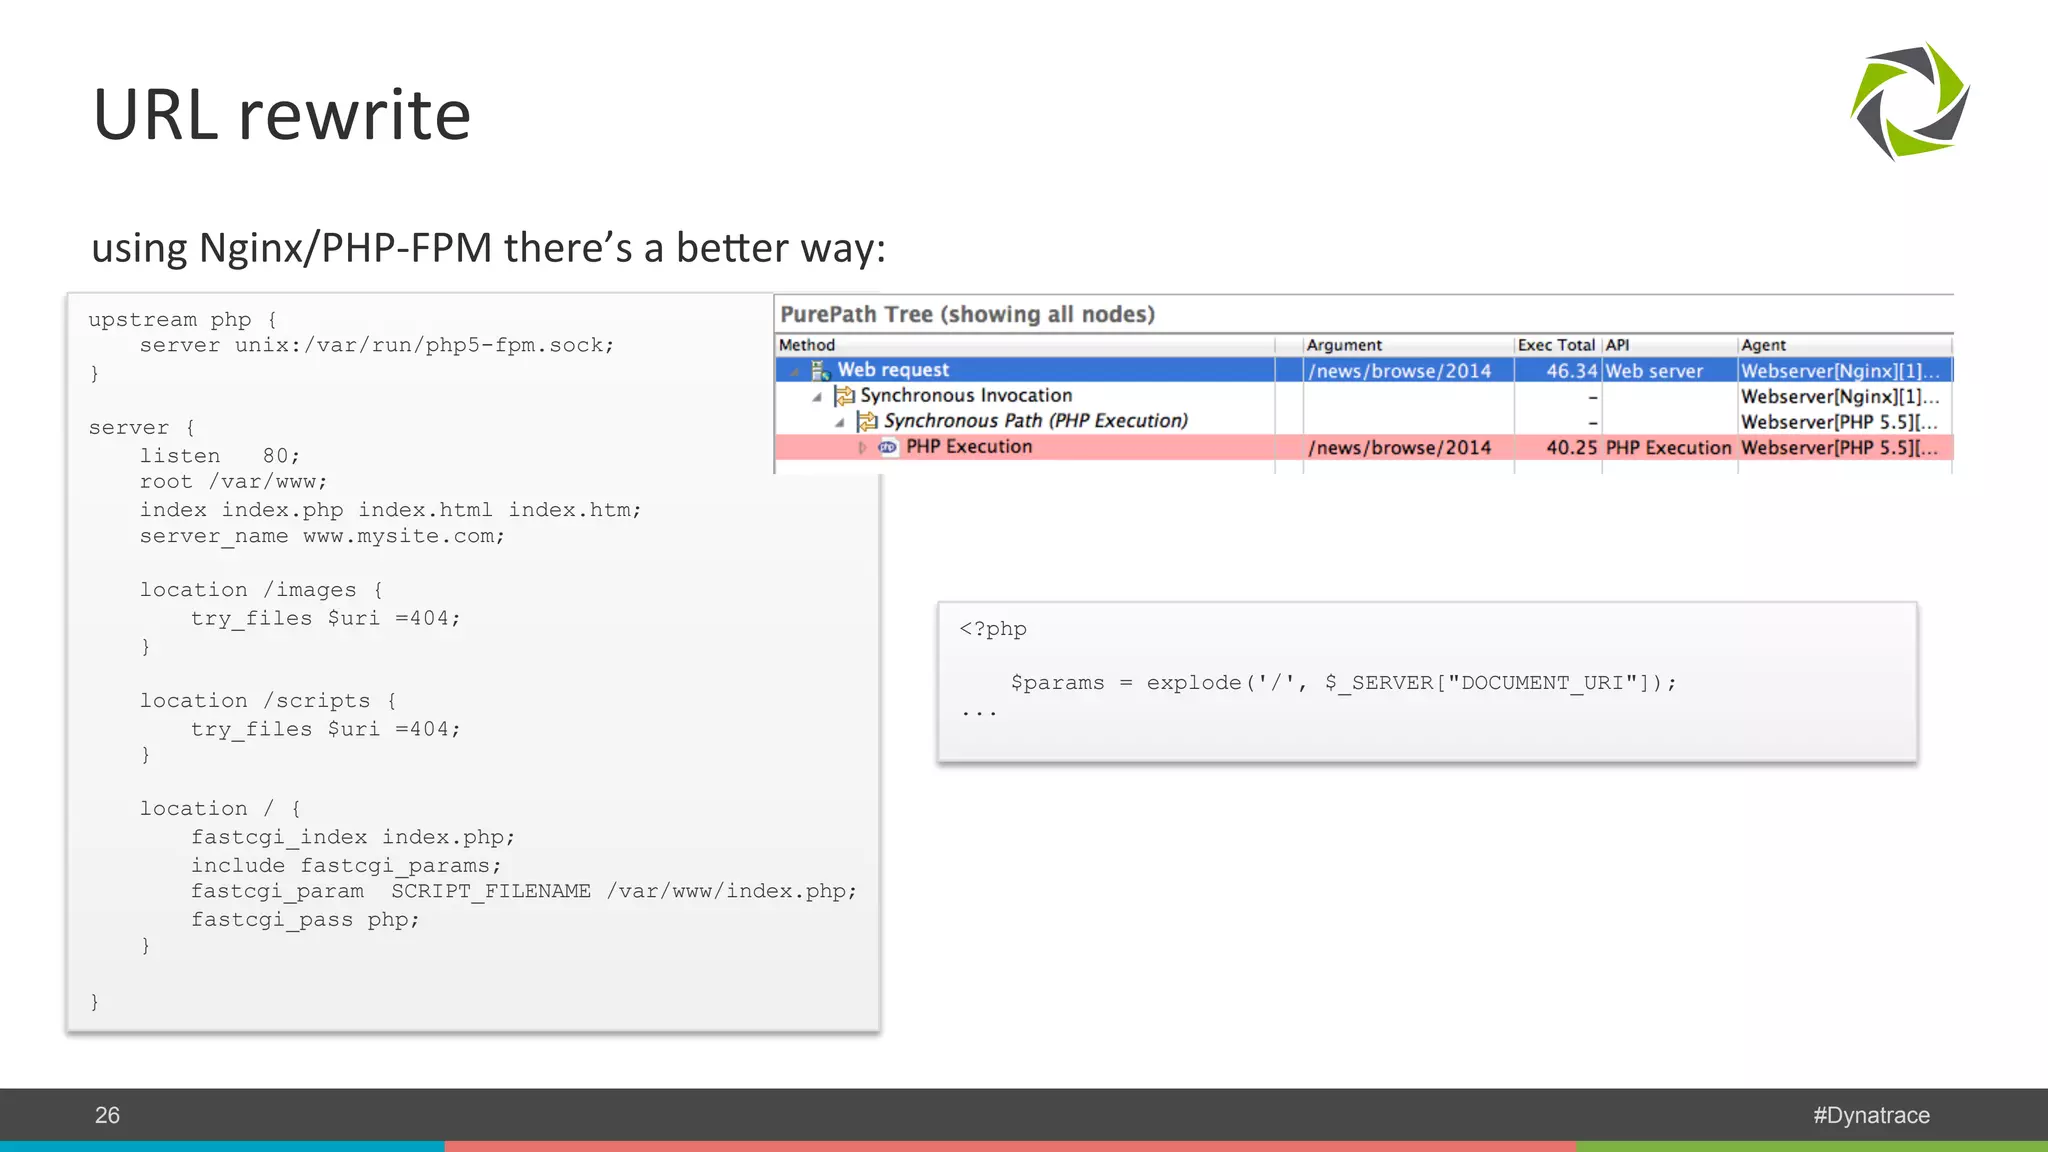Viewport: 2048px width, 1152px height.
Task: Click the 'fastcgi_index index.php;' line
Action: (x=353, y=837)
